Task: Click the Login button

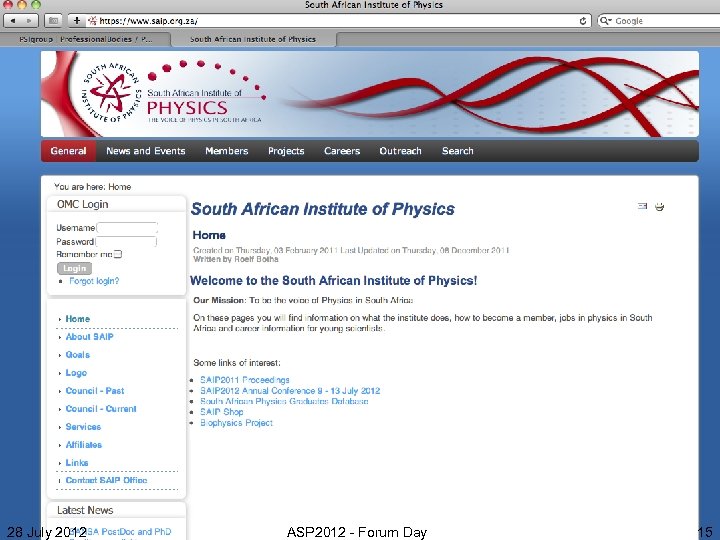Action: point(74,268)
